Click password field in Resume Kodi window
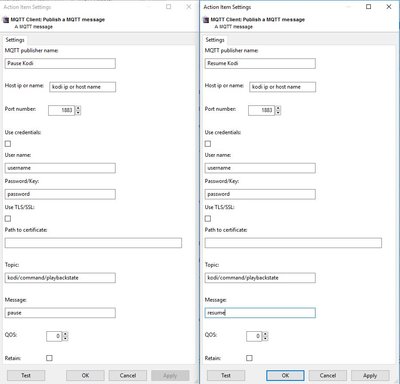The image size is (400, 384). [x=260, y=194]
